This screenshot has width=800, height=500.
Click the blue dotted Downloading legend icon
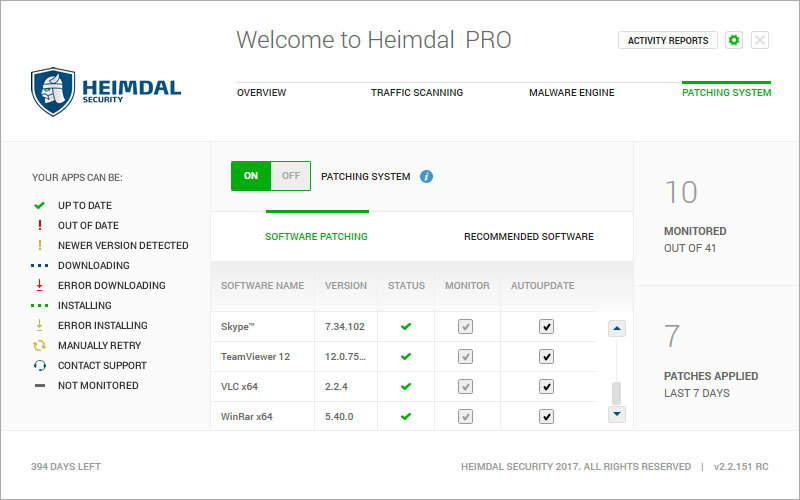(x=39, y=265)
